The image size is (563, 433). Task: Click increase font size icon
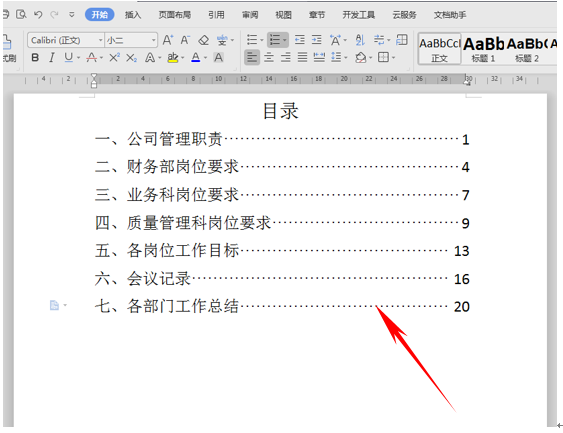coord(168,40)
